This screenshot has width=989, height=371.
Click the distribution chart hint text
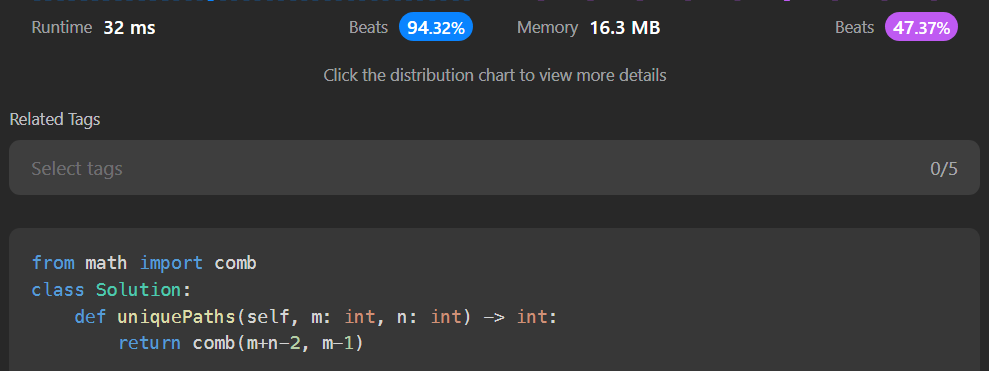494,76
